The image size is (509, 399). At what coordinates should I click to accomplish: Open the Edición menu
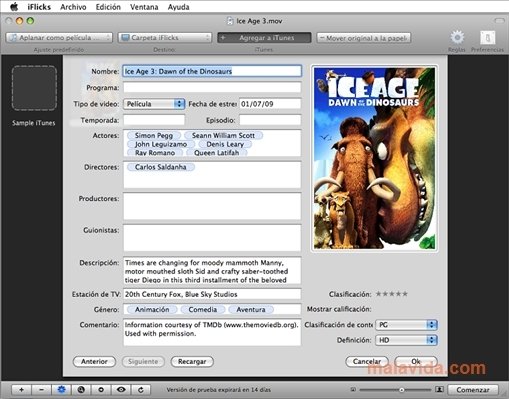[108, 7]
